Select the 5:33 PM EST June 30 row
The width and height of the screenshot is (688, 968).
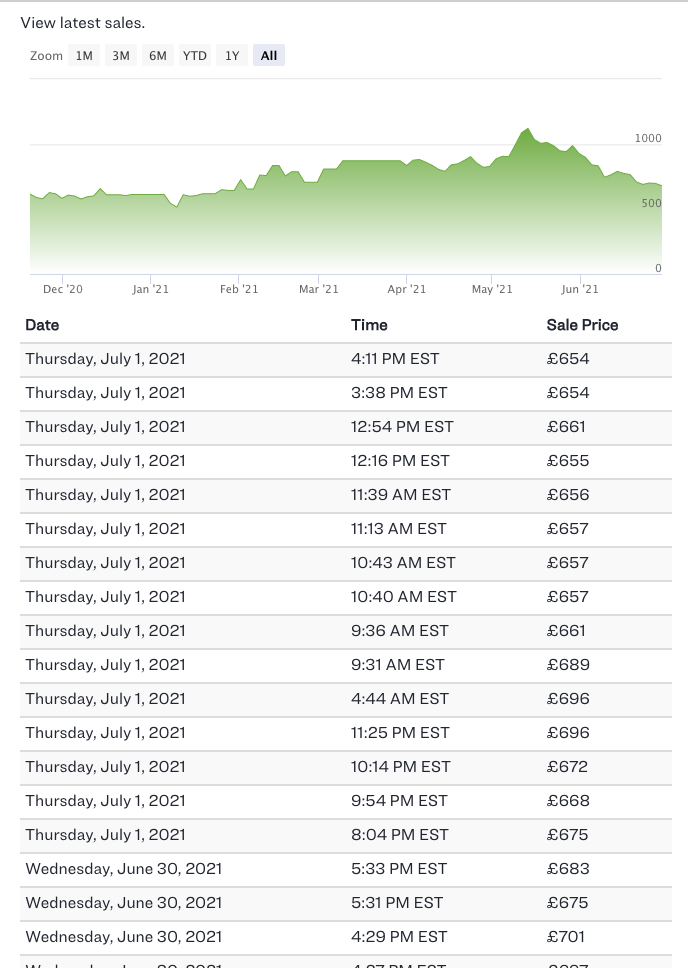click(x=345, y=869)
